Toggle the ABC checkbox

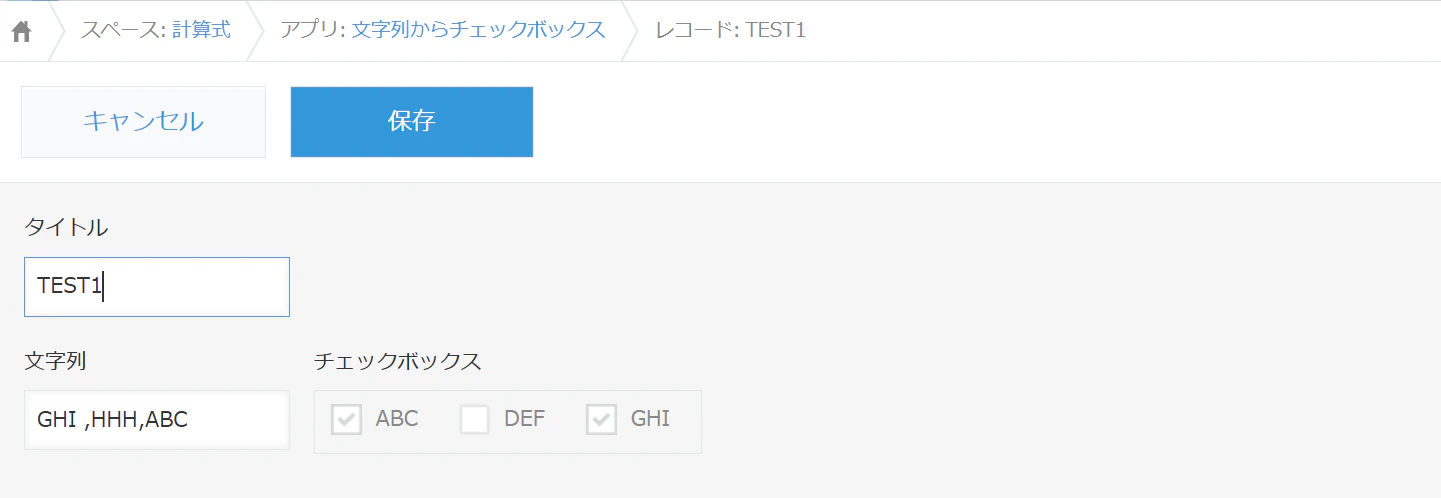(346, 419)
